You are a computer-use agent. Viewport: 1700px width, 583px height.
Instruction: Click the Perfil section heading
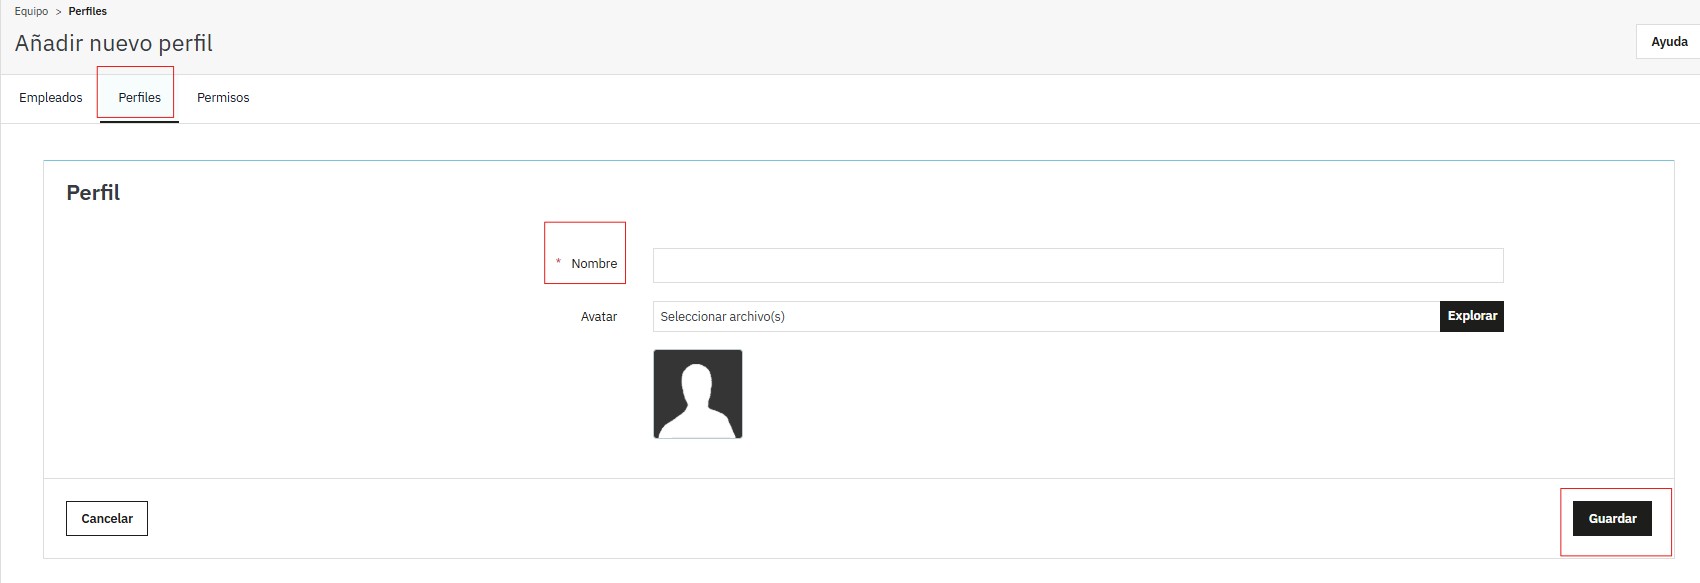[93, 193]
